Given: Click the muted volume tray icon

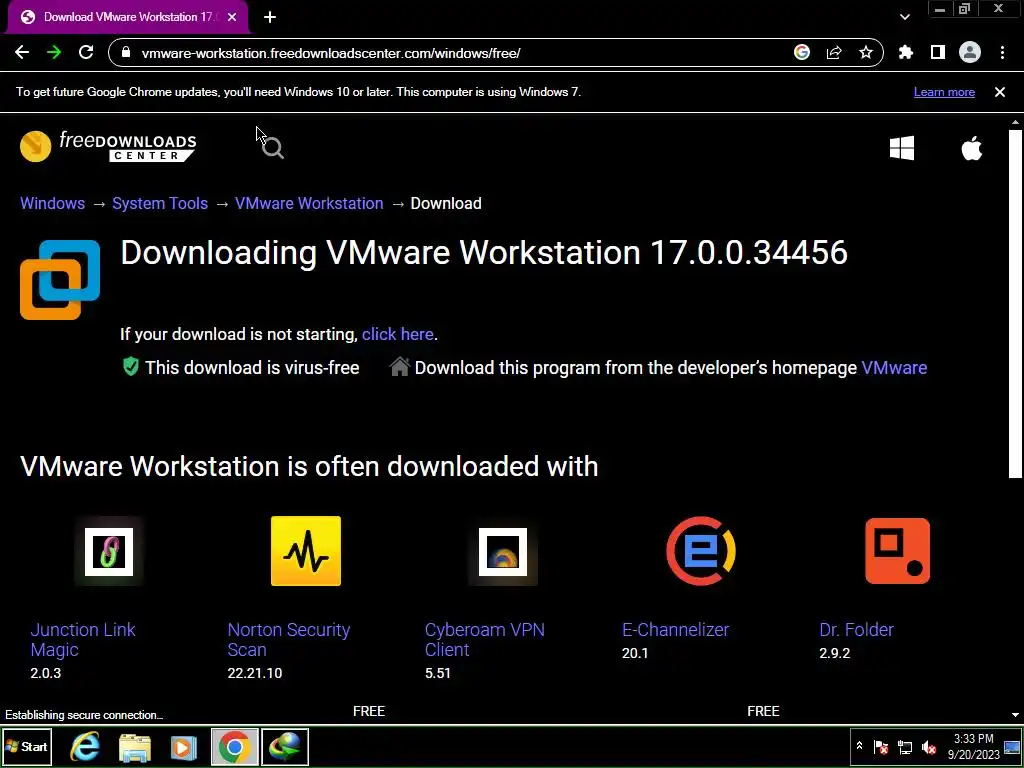Looking at the screenshot, I should pyautogui.click(x=929, y=747).
